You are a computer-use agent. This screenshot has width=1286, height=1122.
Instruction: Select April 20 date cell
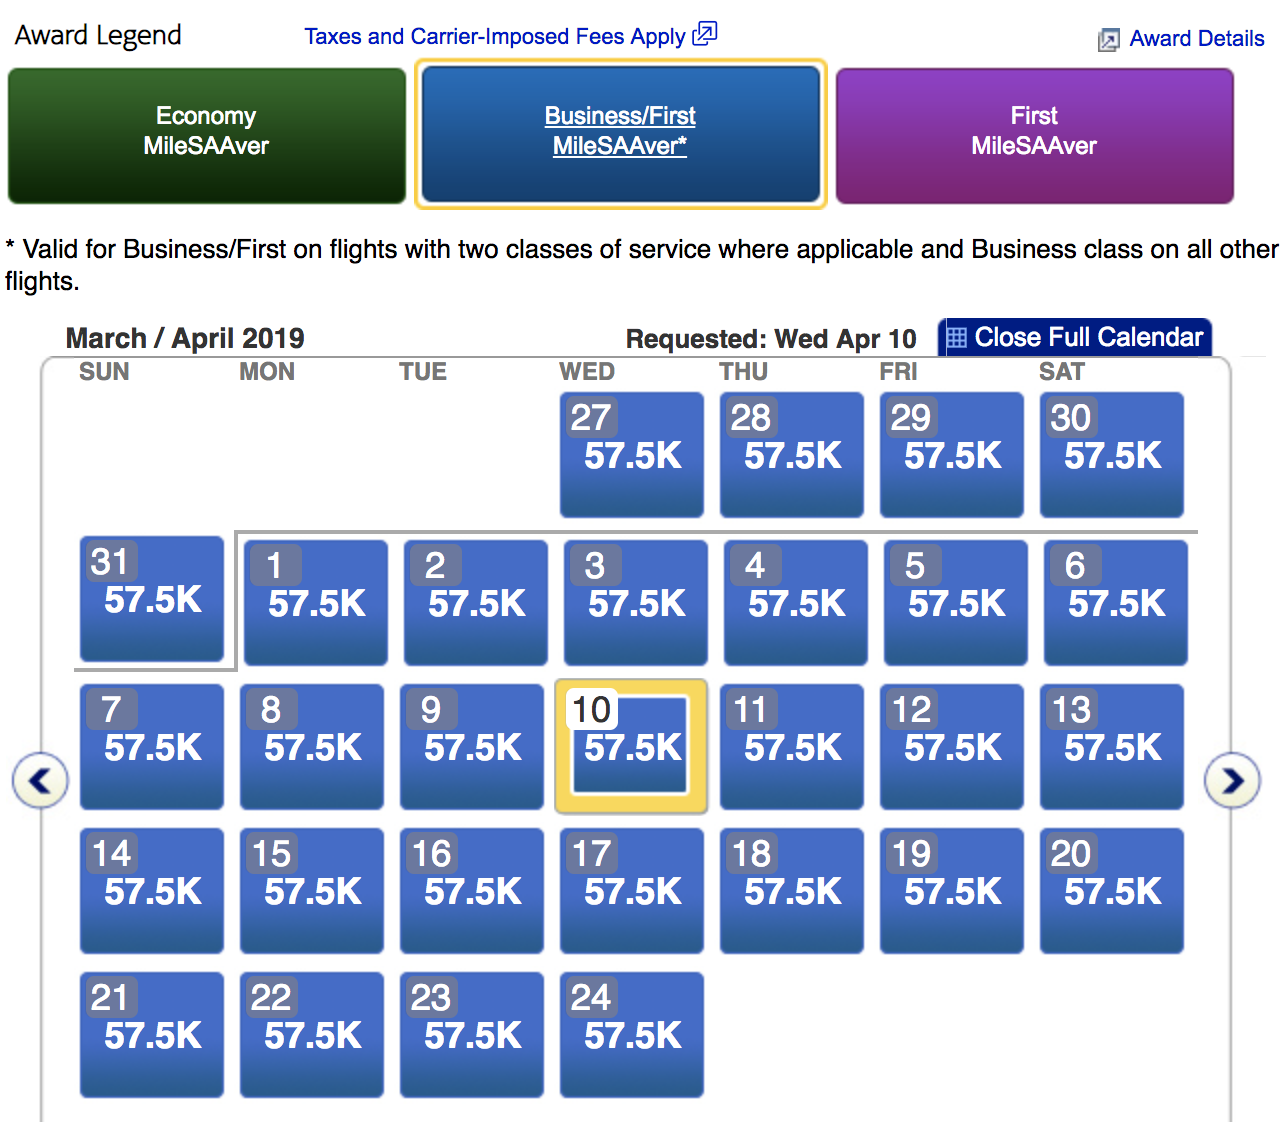(1112, 891)
